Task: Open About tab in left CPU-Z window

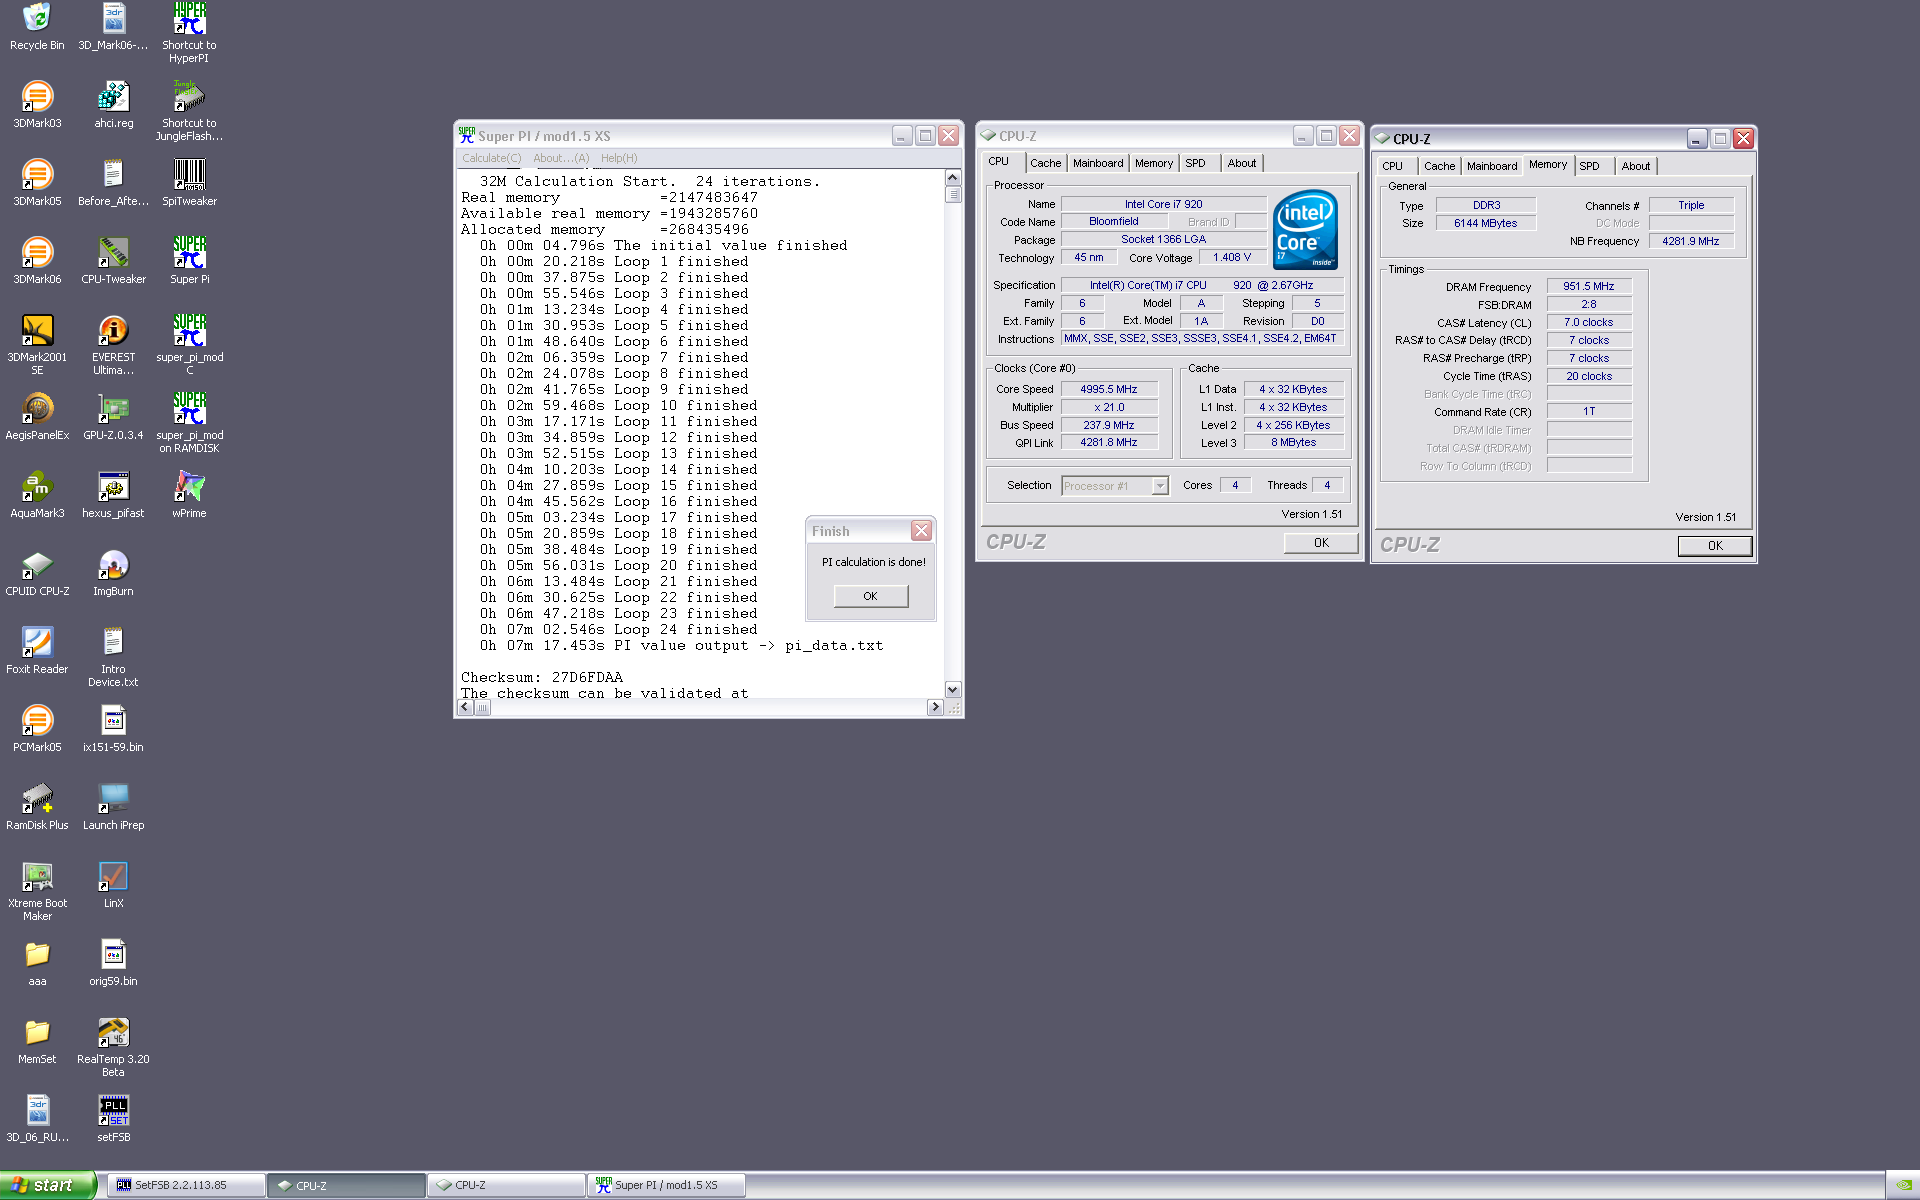Action: click(x=1242, y=163)
